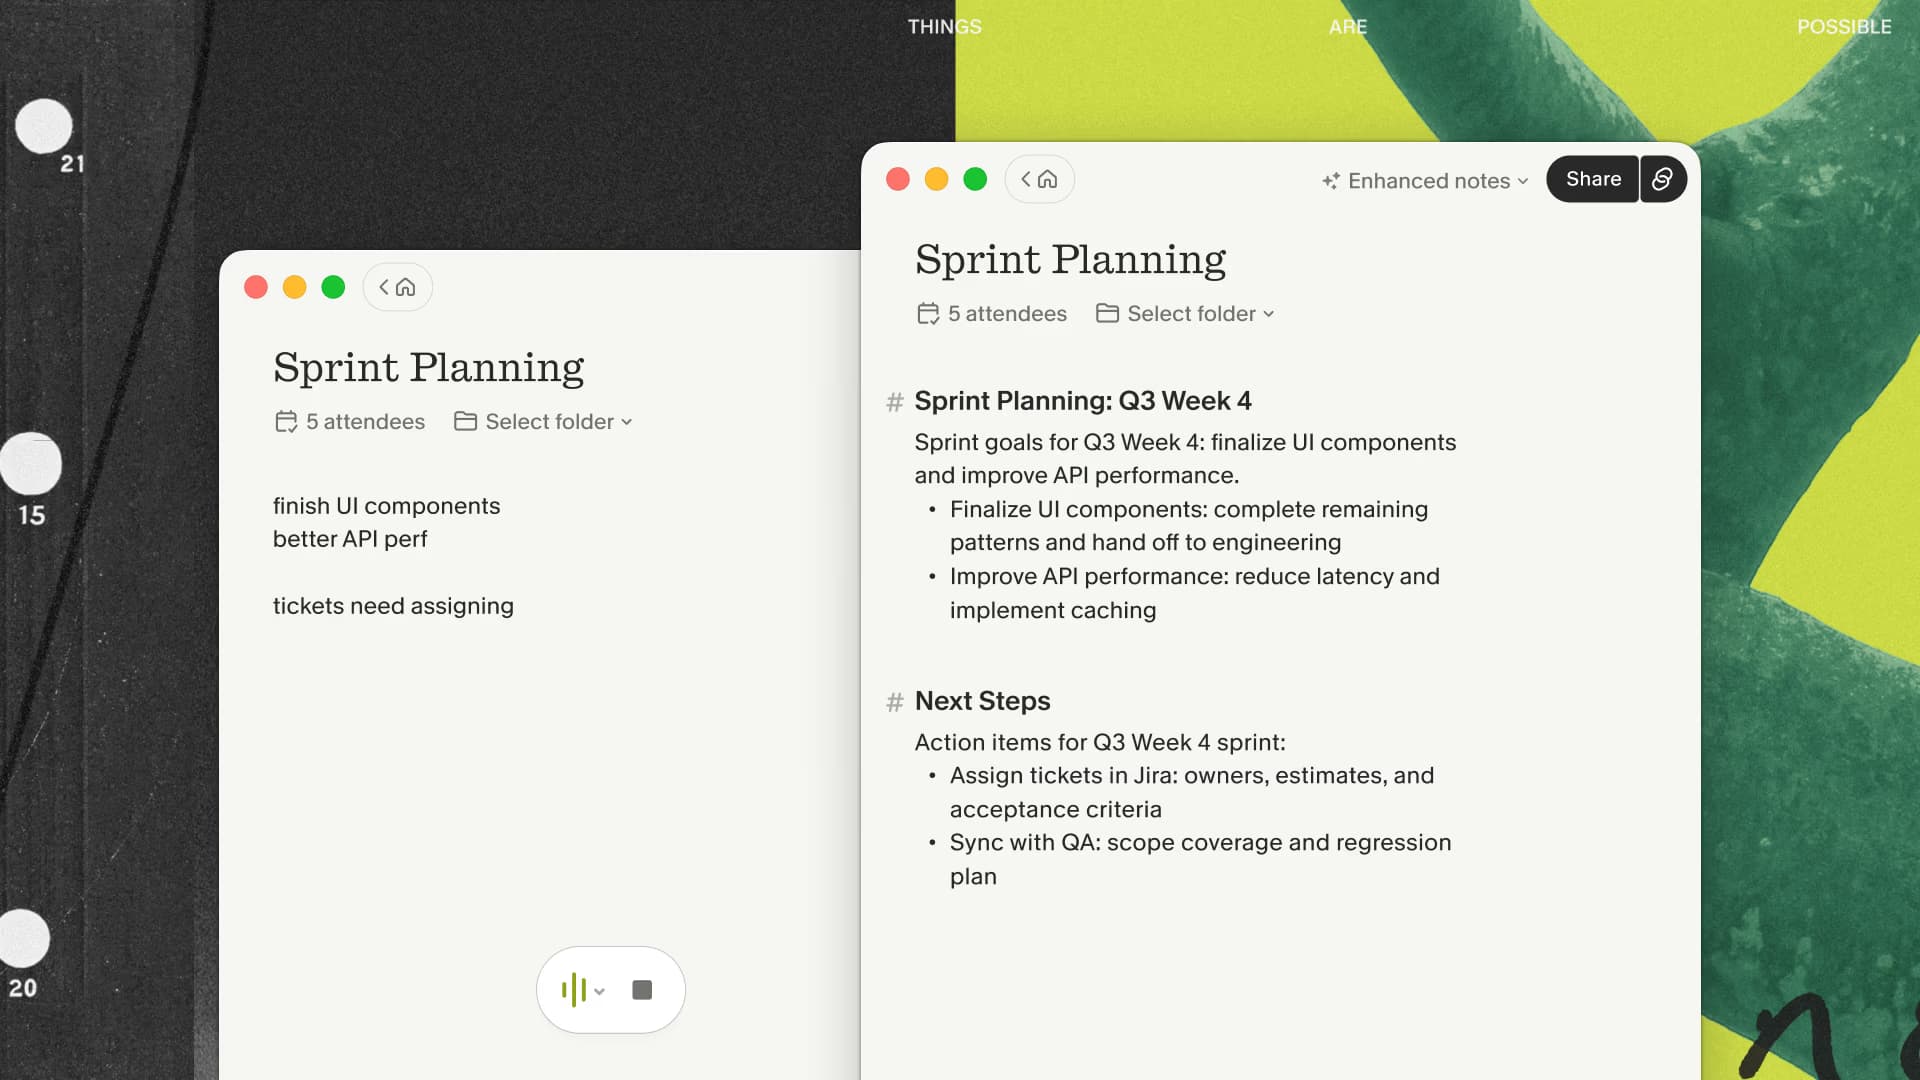Click the green zoom button of the left window
This screenshot has height=1080, width=1920.
click(x=333, y=287)
